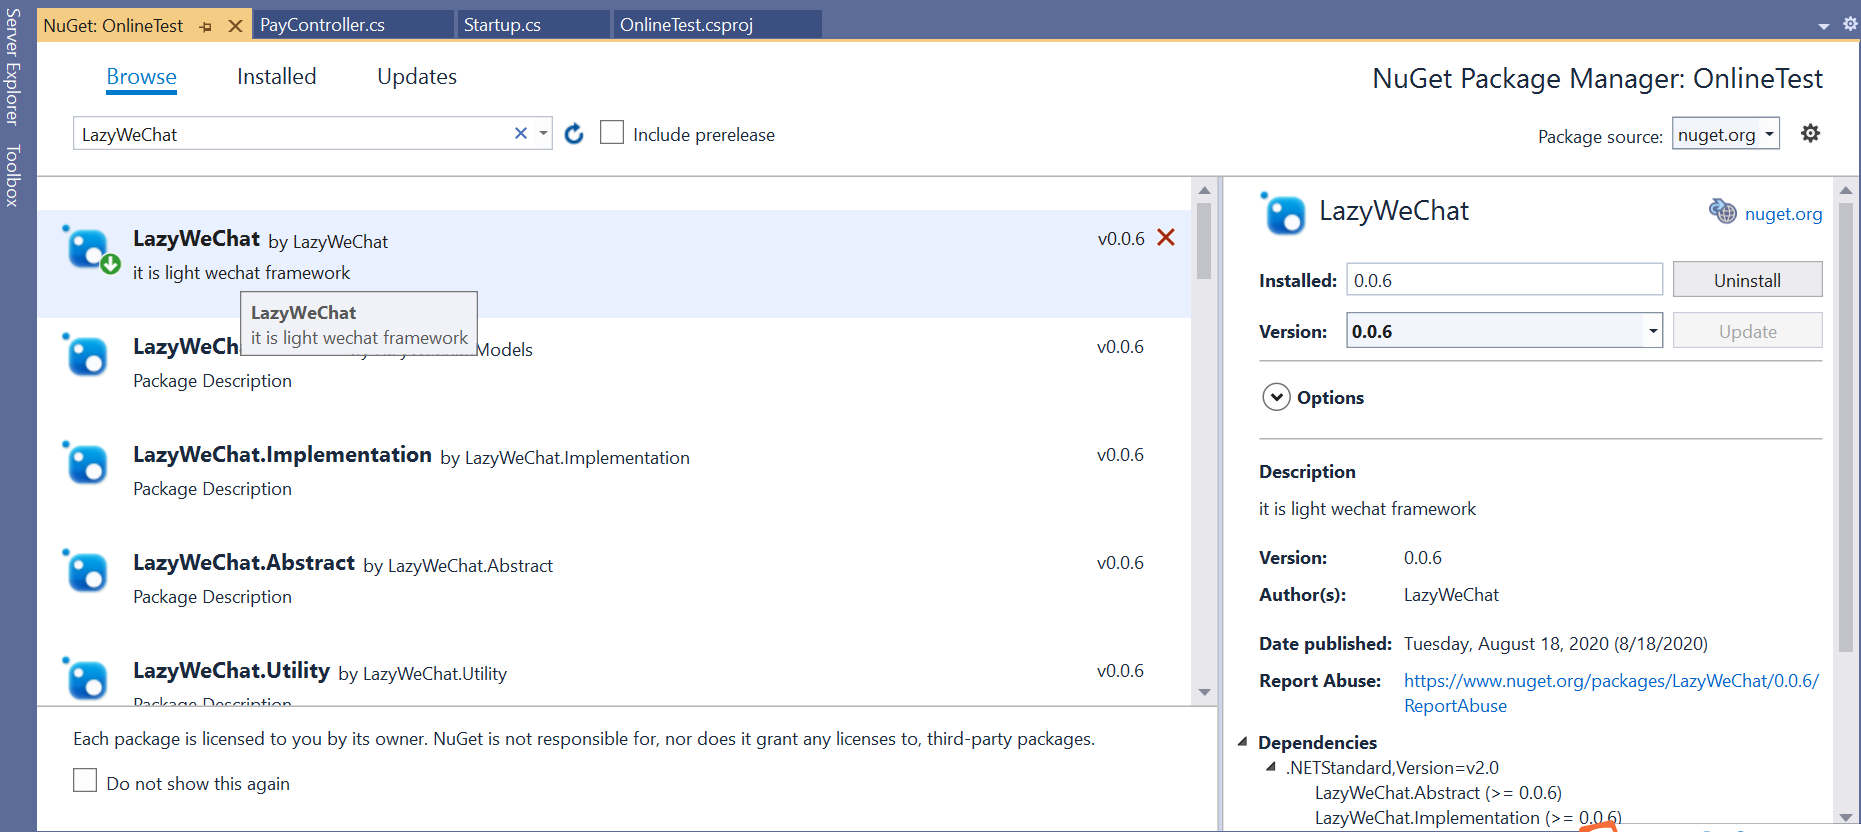Open the Toolbox side panel
The height and width of the screenshot is (832, 1861).
[x=12, y=175]
